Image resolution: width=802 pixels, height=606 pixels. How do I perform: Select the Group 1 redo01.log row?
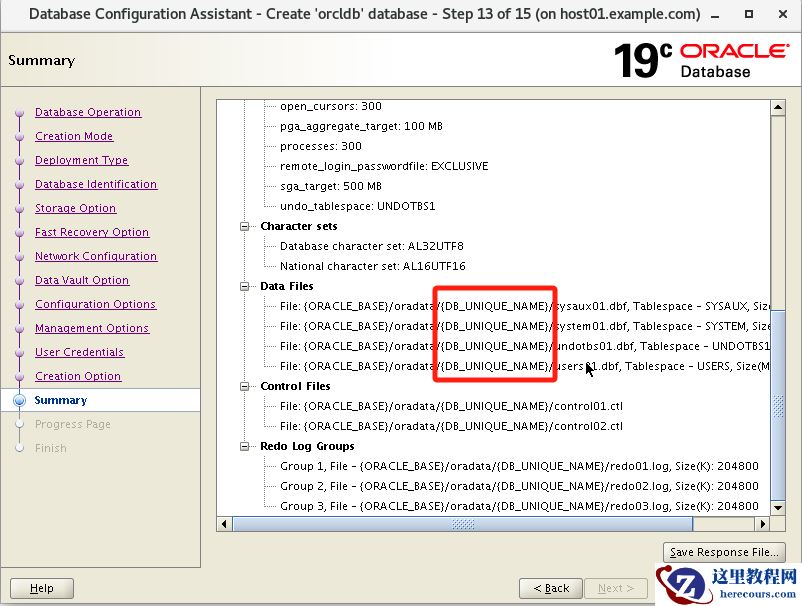tap(519, 466)
